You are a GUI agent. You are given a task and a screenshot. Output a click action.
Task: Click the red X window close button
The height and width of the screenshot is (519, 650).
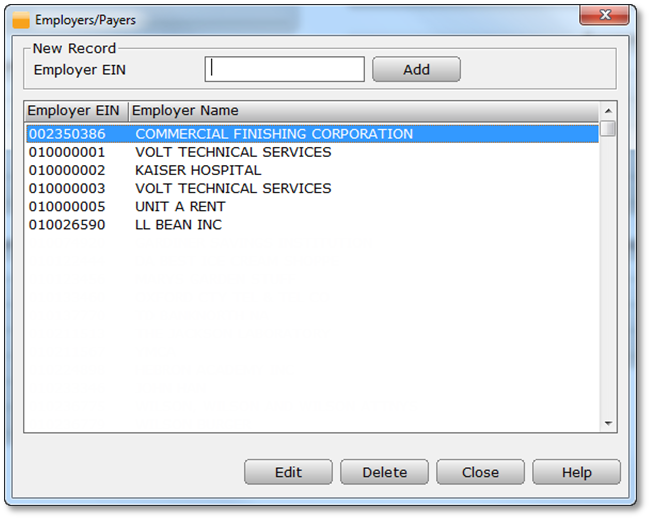point(607,16)
